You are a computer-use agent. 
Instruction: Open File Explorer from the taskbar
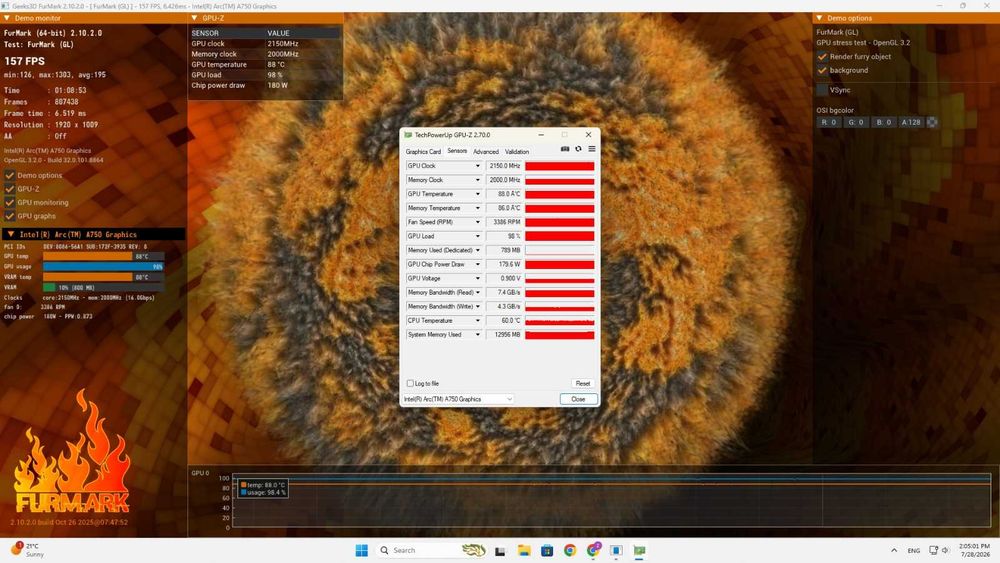pos(524,550)
